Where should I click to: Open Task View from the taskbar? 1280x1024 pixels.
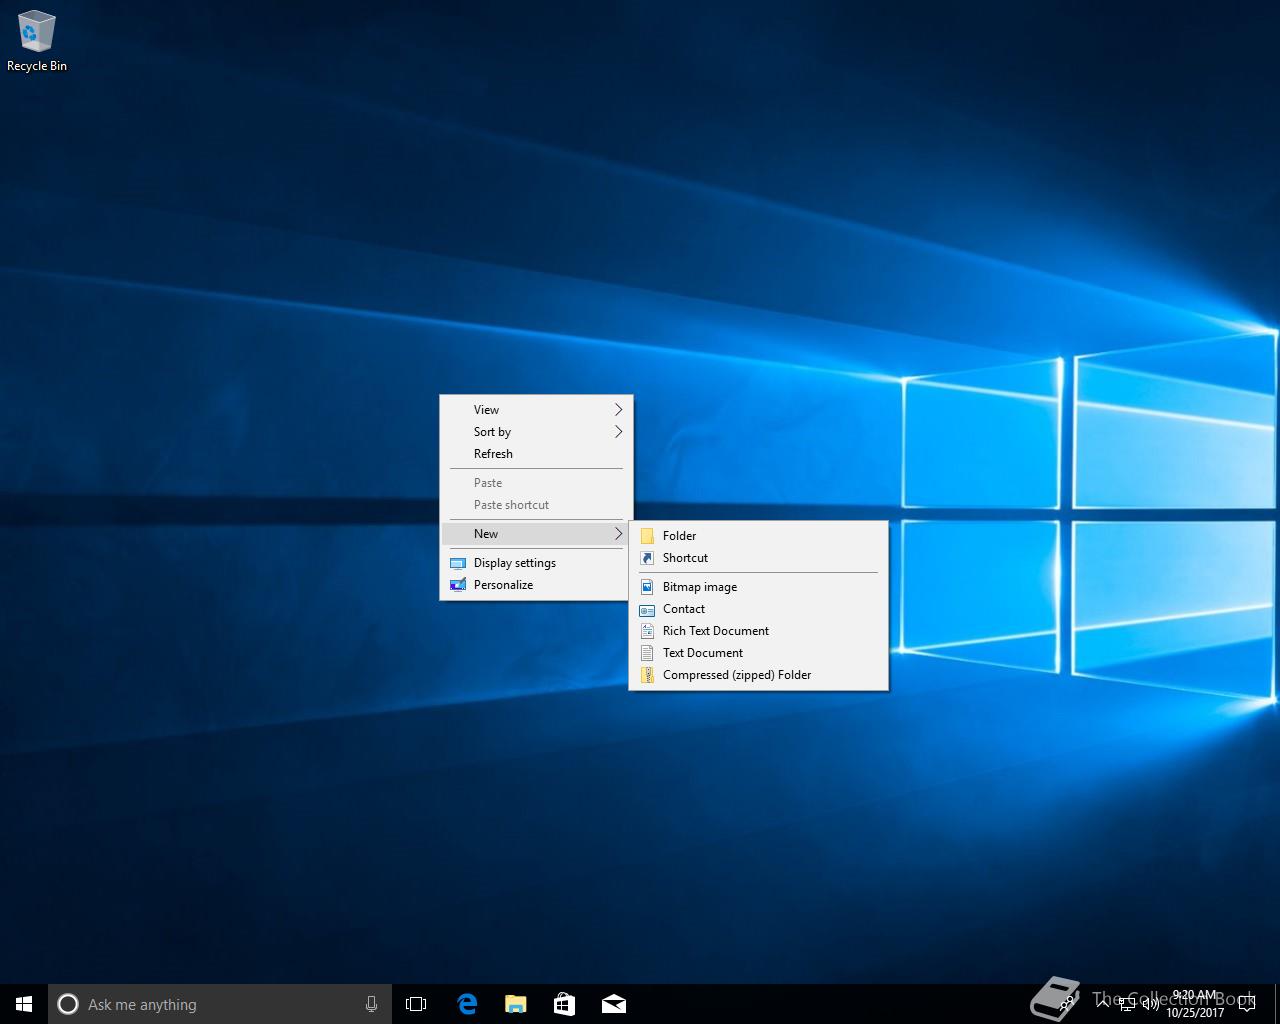[416, 1004]
